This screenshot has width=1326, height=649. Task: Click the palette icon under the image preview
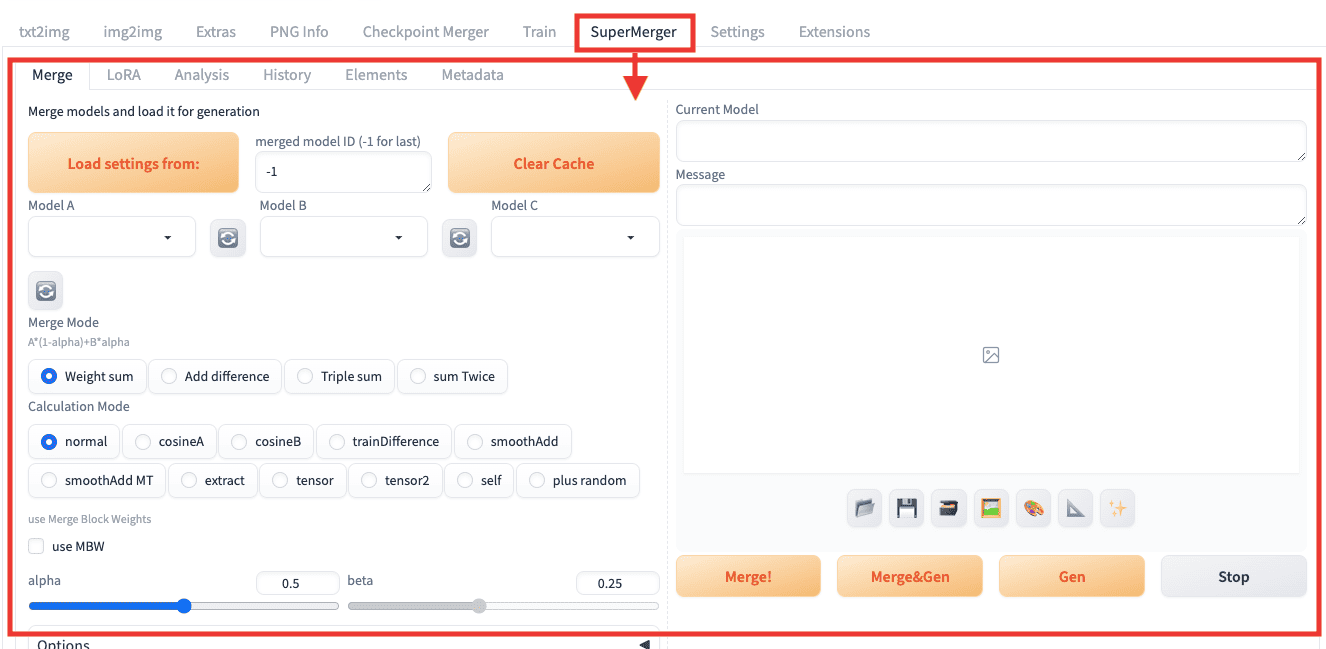coord(1033,508)
